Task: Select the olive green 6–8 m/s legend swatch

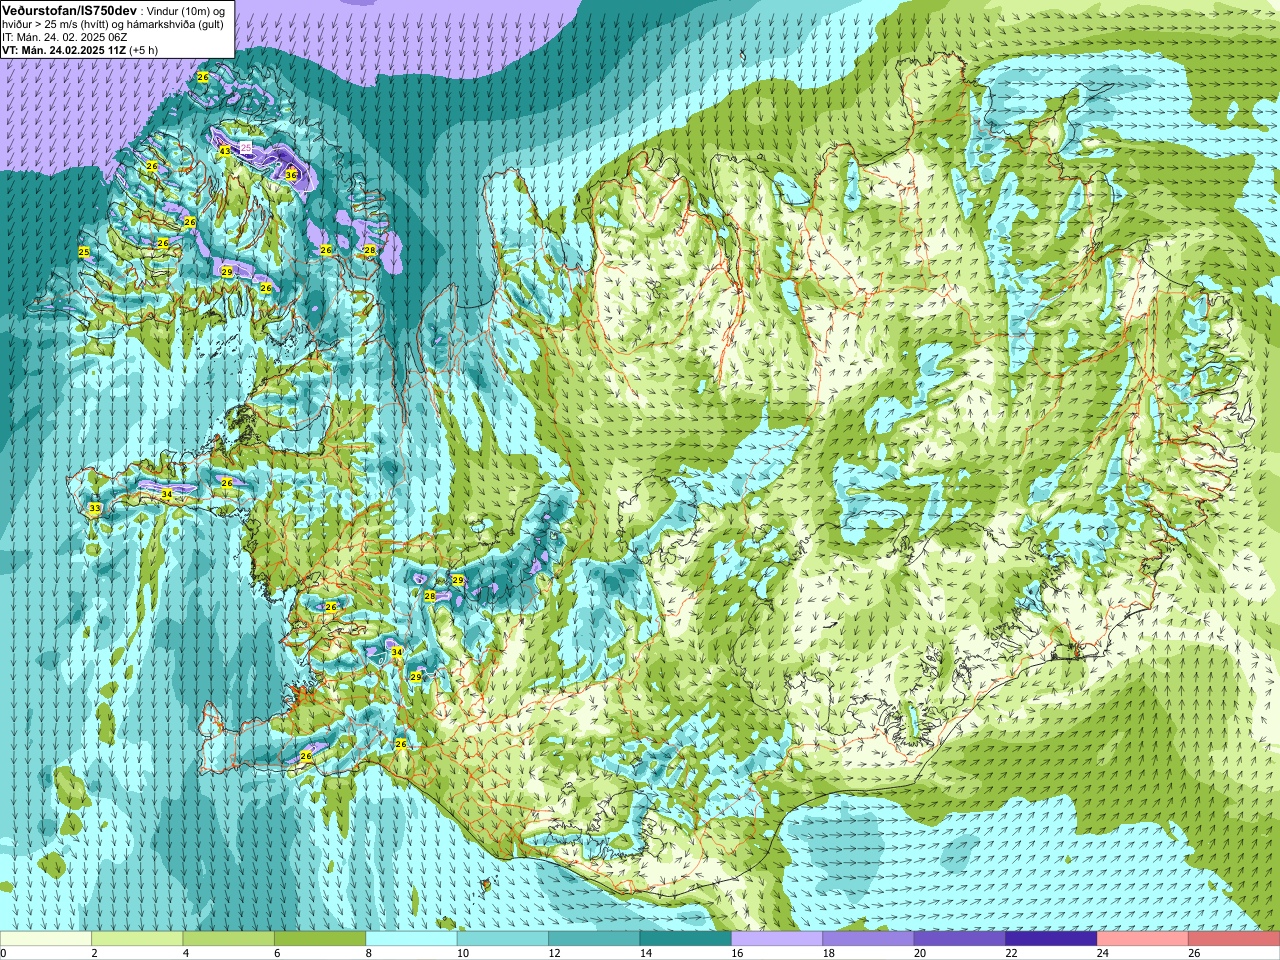Action: pos(320,939)
